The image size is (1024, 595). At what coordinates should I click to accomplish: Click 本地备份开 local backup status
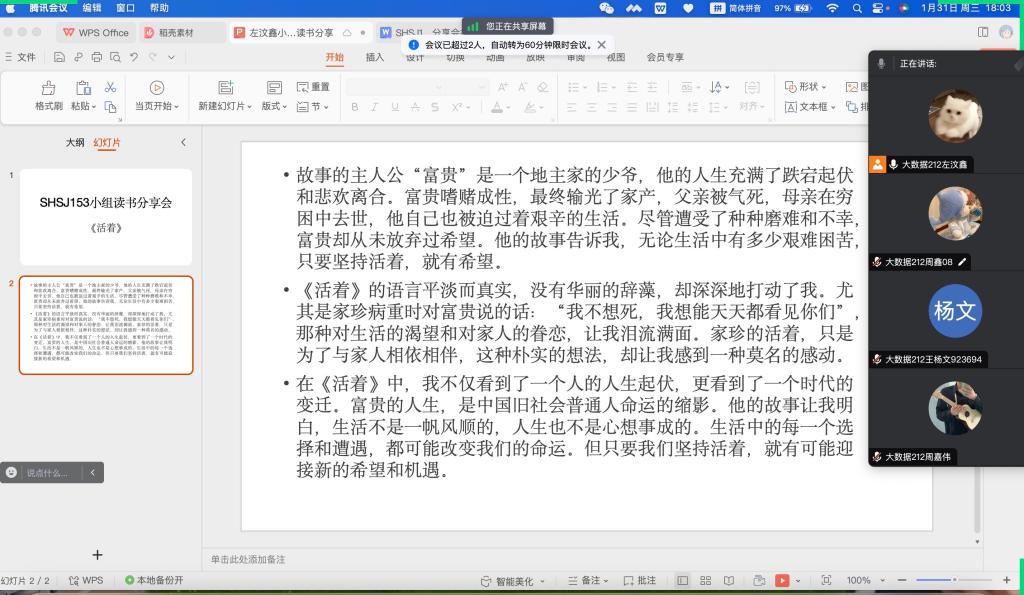point(154,580)
